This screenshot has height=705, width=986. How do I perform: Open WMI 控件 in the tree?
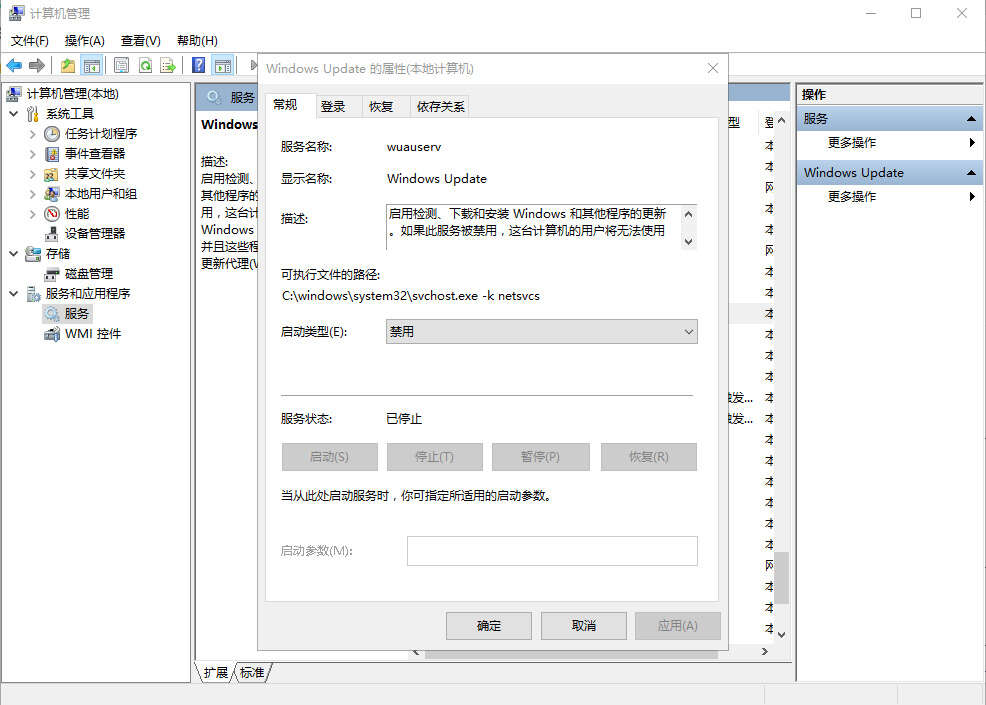[92, 333]
